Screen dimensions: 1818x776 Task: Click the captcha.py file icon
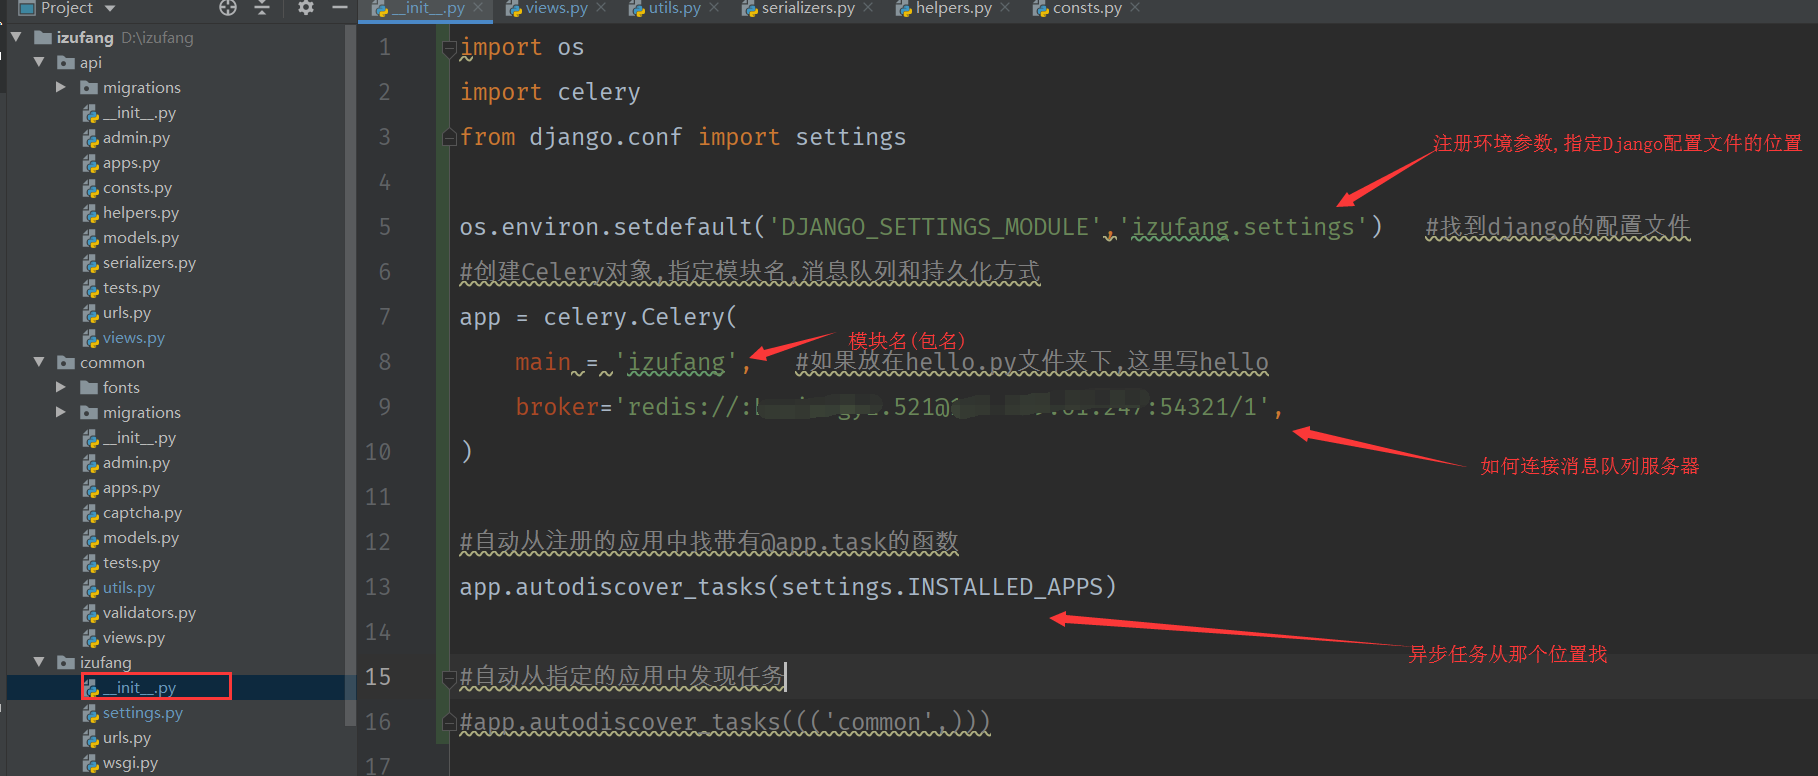pyautogui.click(x=90, y=513)
